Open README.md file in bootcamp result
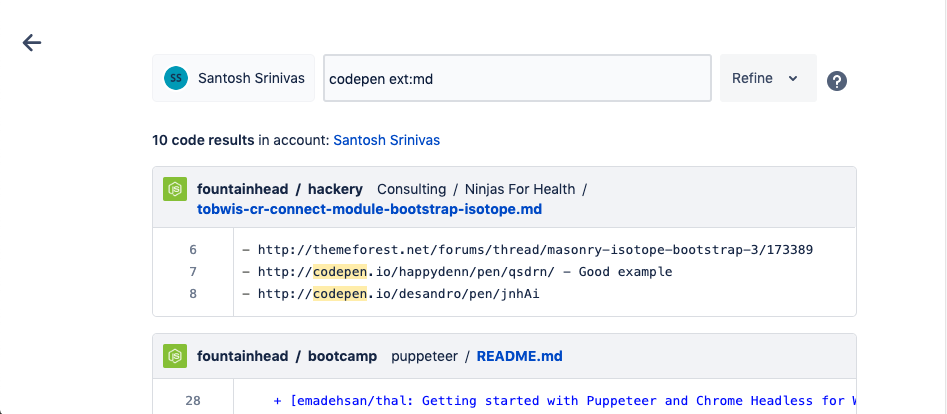 click(519, 356)
